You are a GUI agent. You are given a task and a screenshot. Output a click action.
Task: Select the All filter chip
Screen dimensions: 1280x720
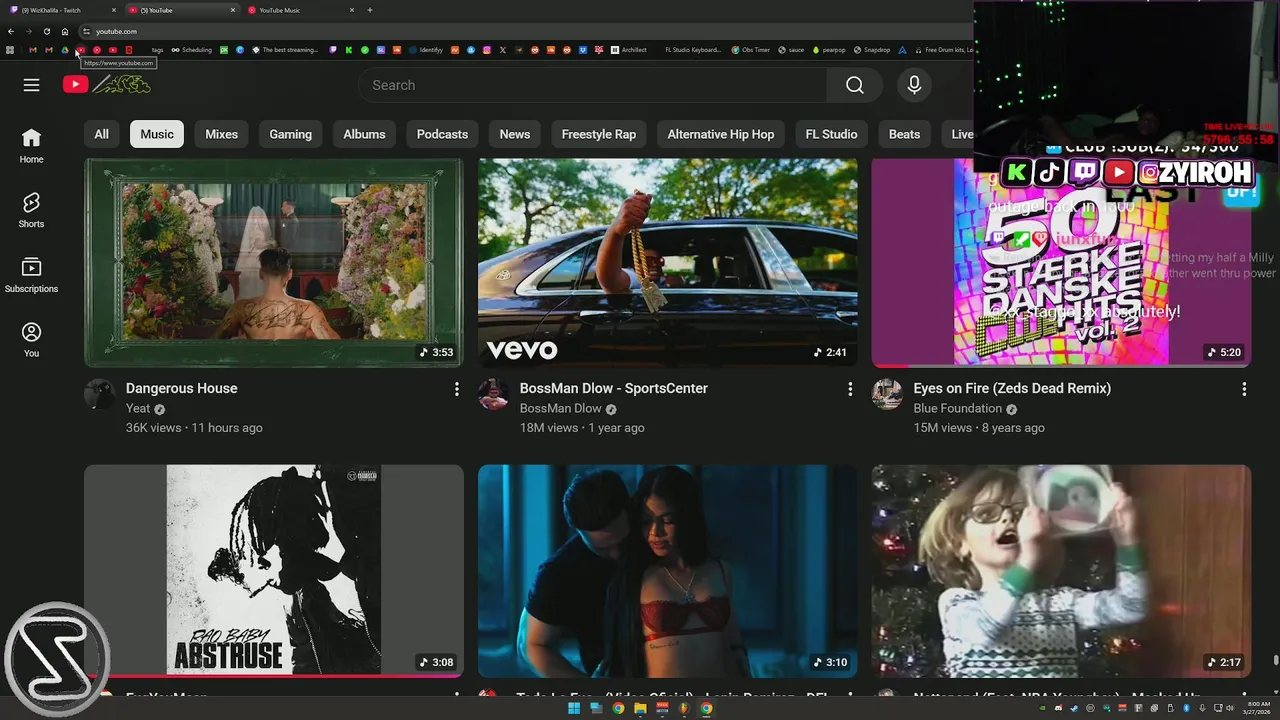(101, 134)
